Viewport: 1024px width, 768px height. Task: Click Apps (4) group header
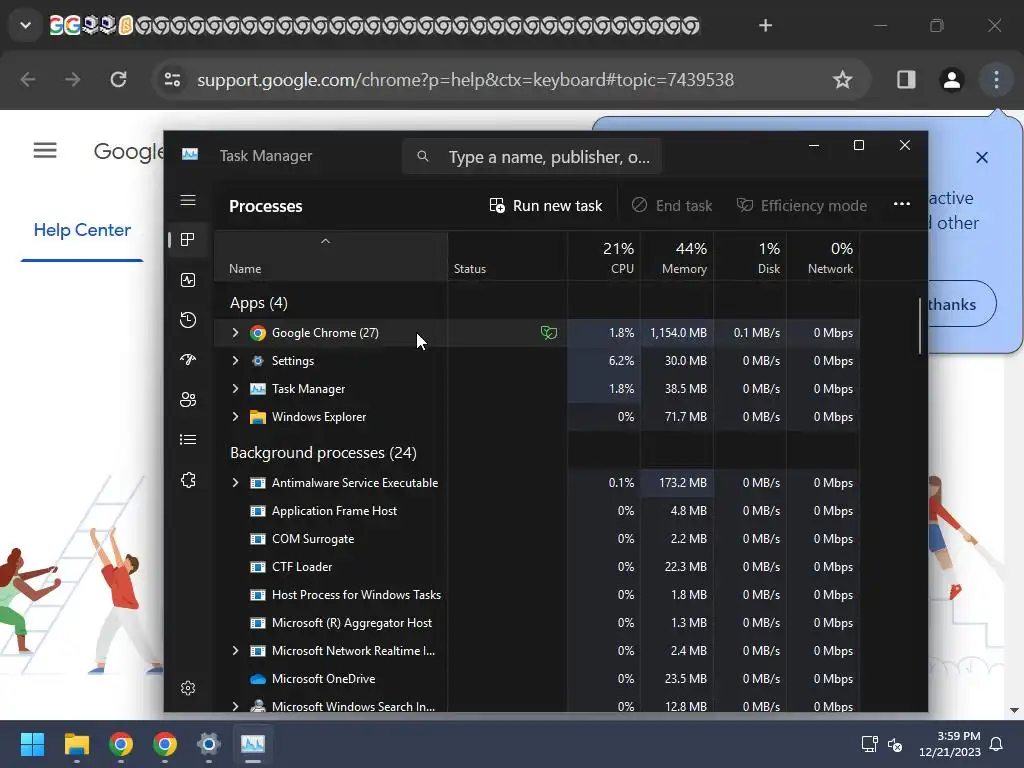pos(259,303)
